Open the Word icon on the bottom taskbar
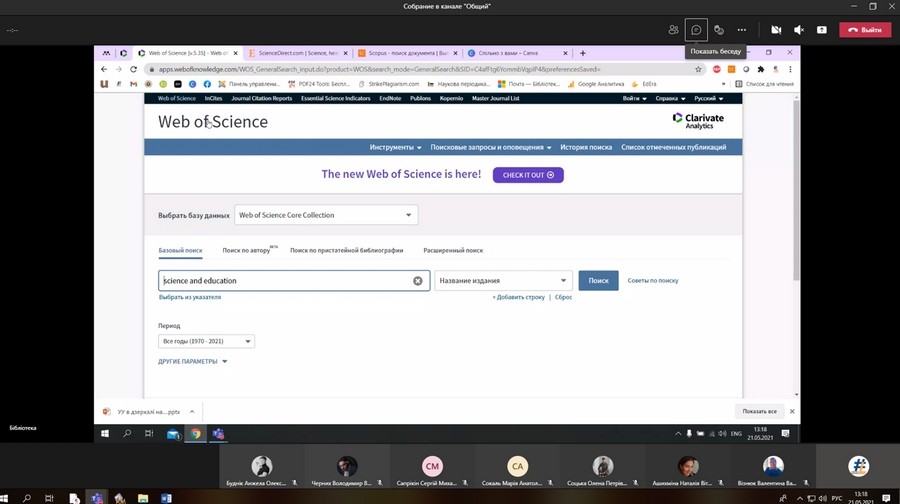This screenshot has width=900, height=504. tap(166, 498)
